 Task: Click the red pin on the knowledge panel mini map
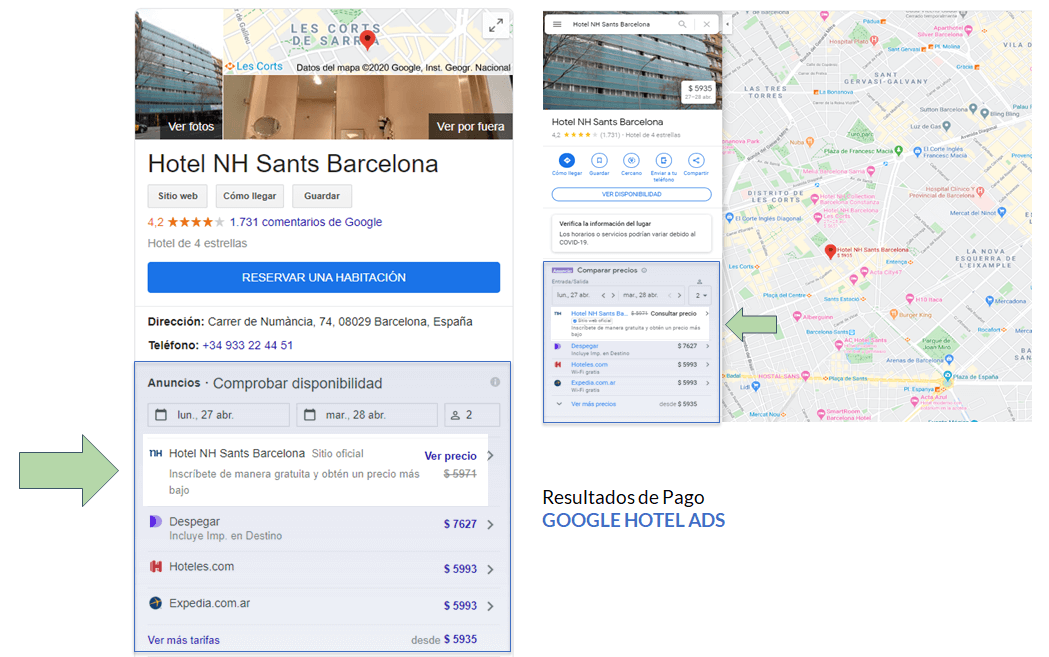[368, 39]
